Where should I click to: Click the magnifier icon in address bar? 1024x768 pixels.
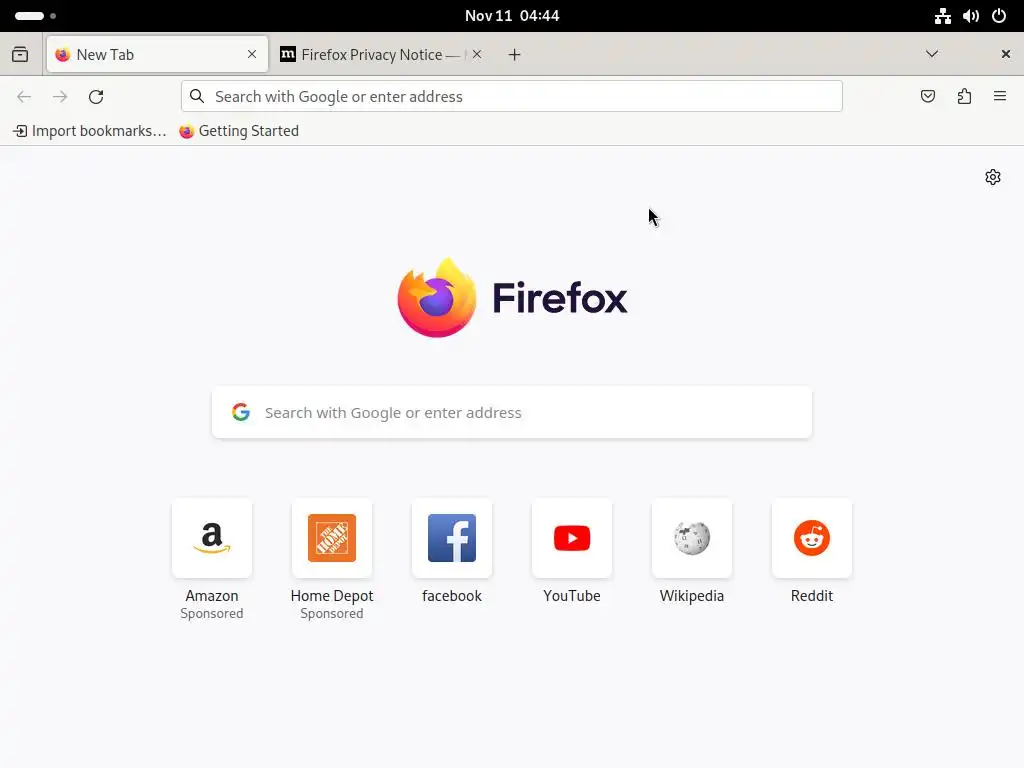(197, 96)
